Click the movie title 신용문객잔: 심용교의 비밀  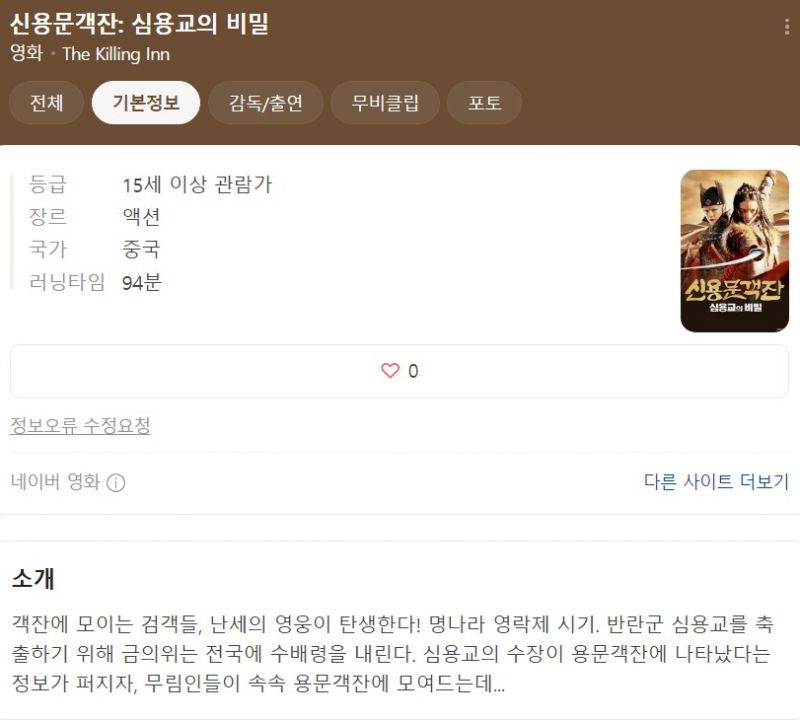click(139, 23)
